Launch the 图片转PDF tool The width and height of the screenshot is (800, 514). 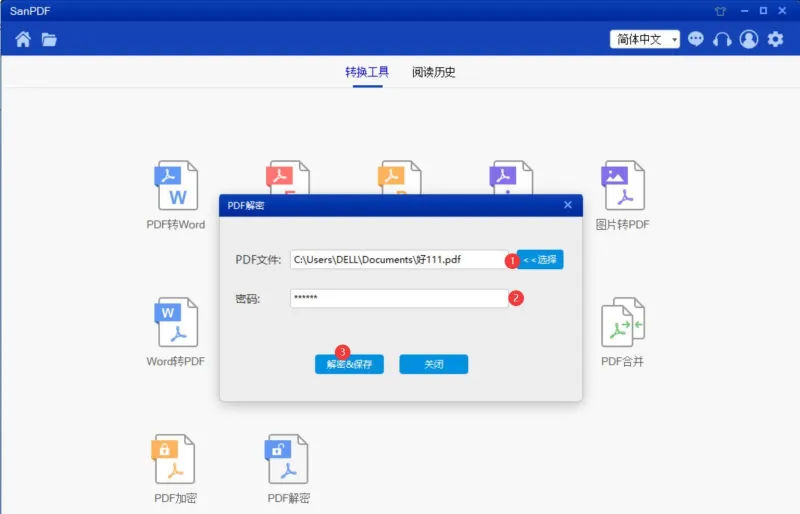click(x=622, y=195)
